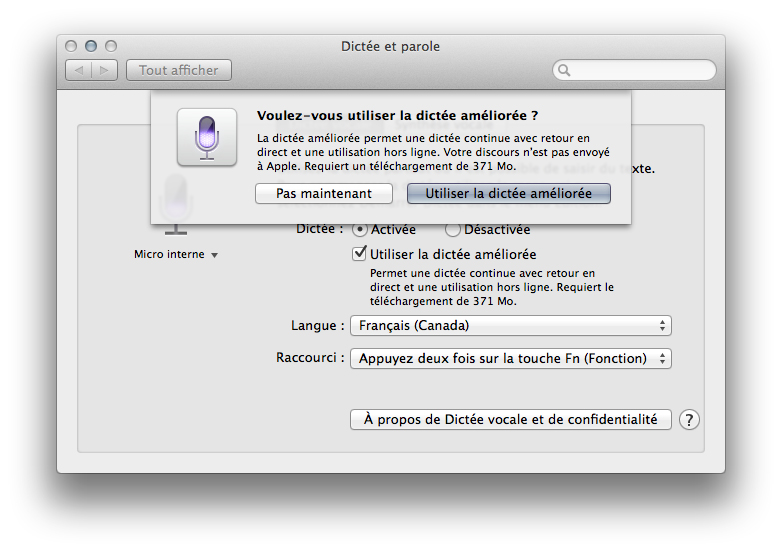
Task: Open the Raccourci dropdown menu
Action: pos(511,359)
